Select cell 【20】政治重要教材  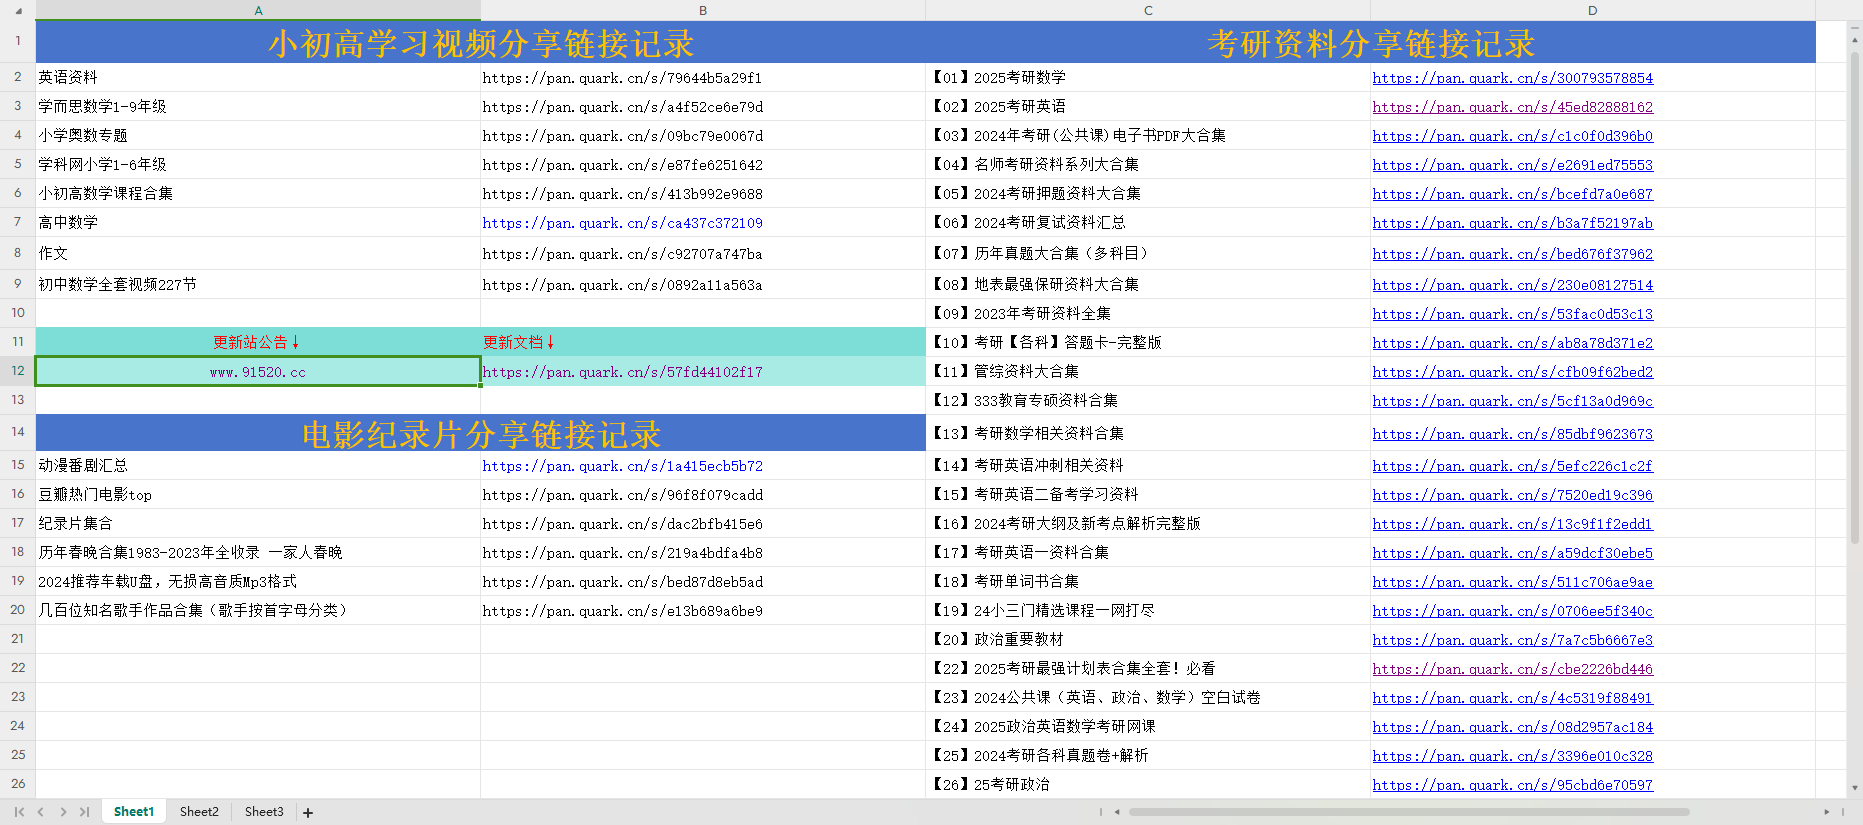point(1148,639)
